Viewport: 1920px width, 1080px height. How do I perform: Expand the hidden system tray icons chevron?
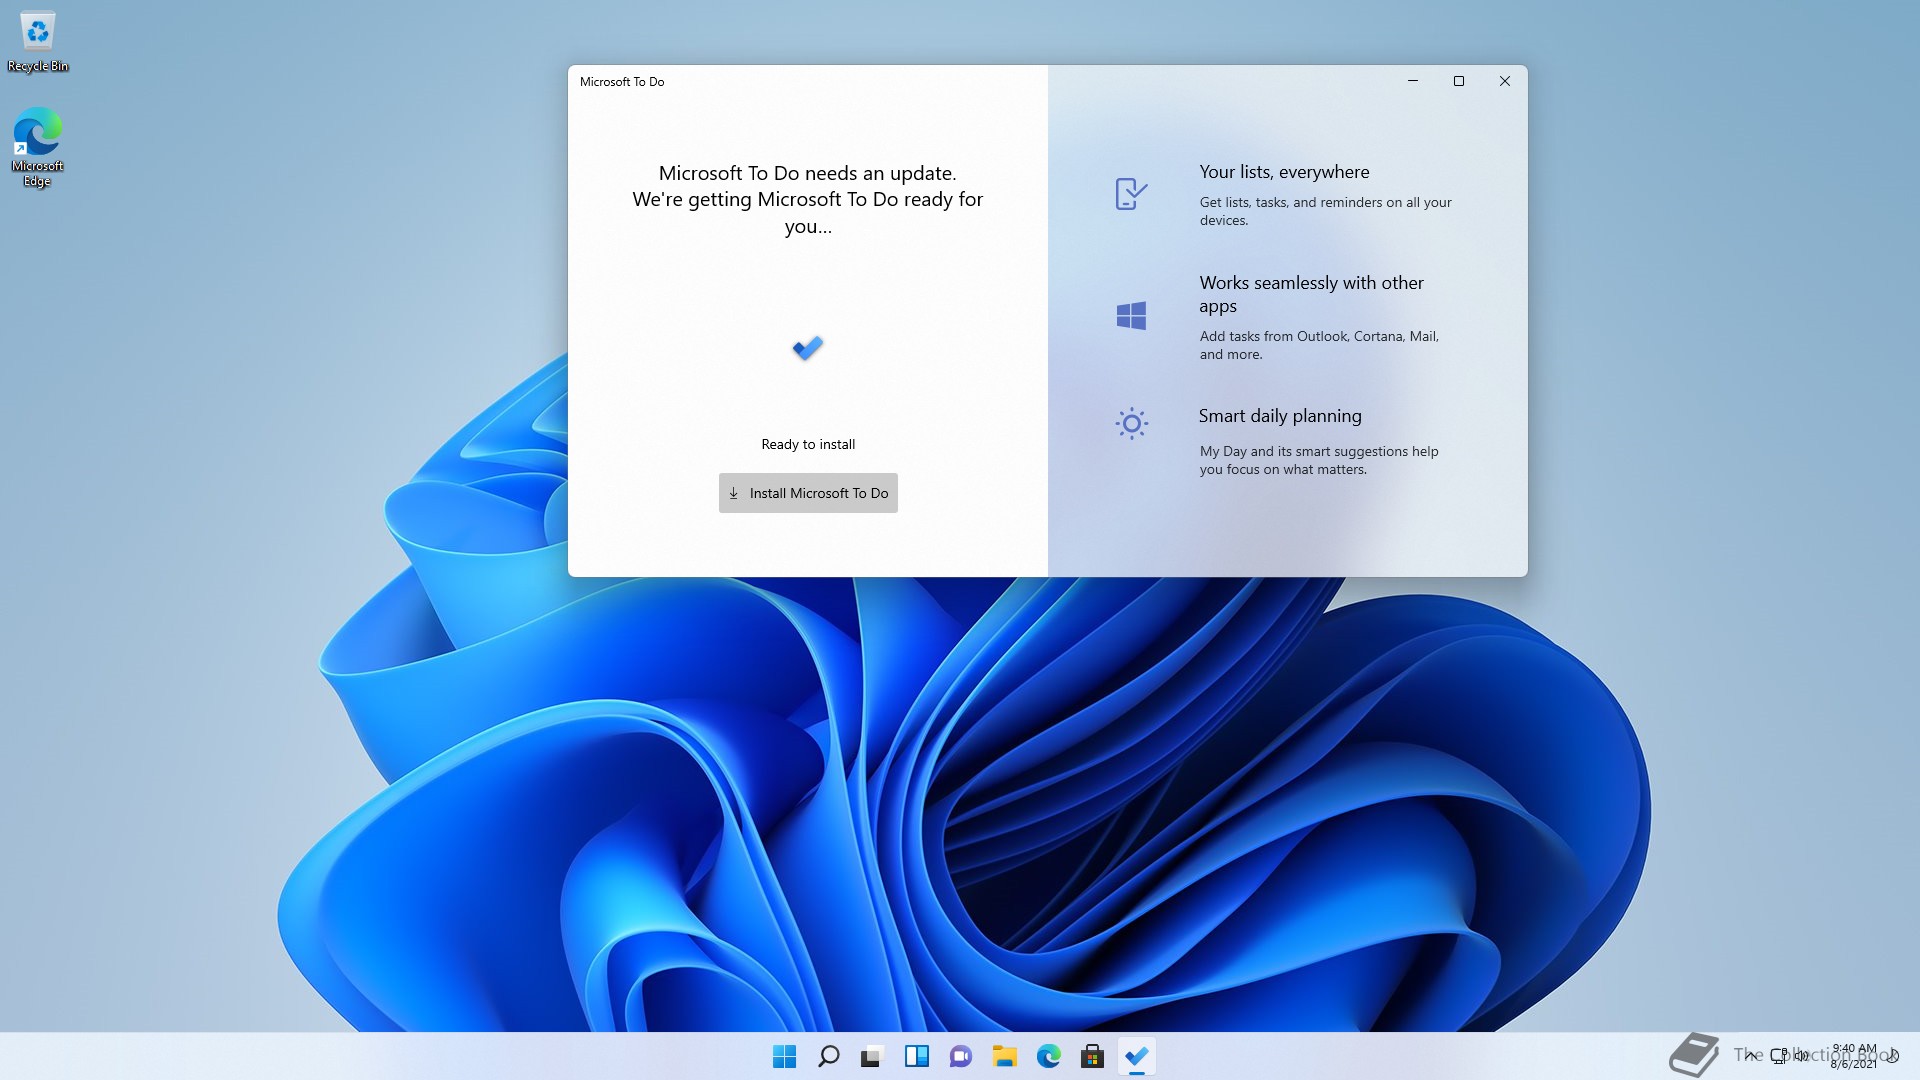pos(1751,1056)
